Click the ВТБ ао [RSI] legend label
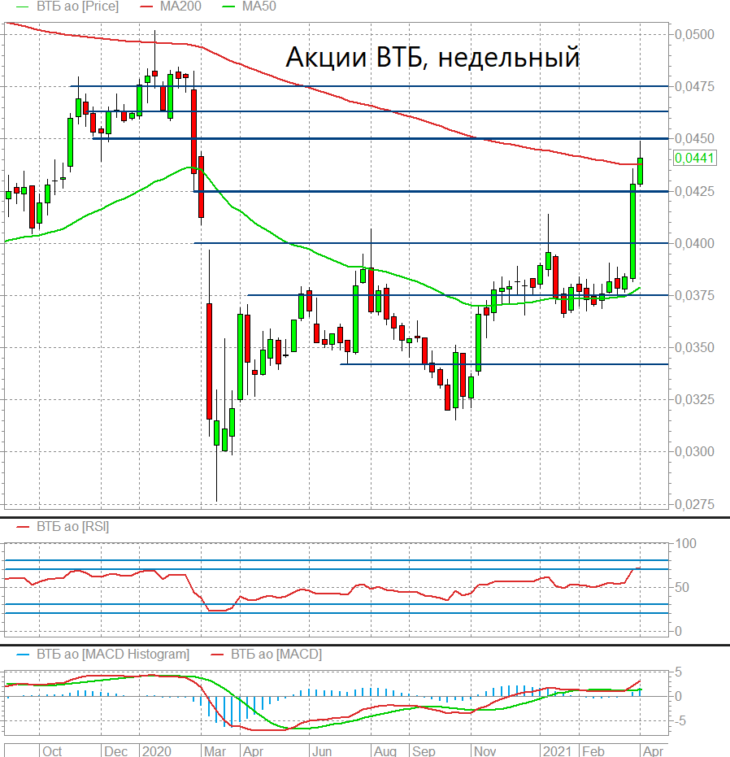 point(72,526)
